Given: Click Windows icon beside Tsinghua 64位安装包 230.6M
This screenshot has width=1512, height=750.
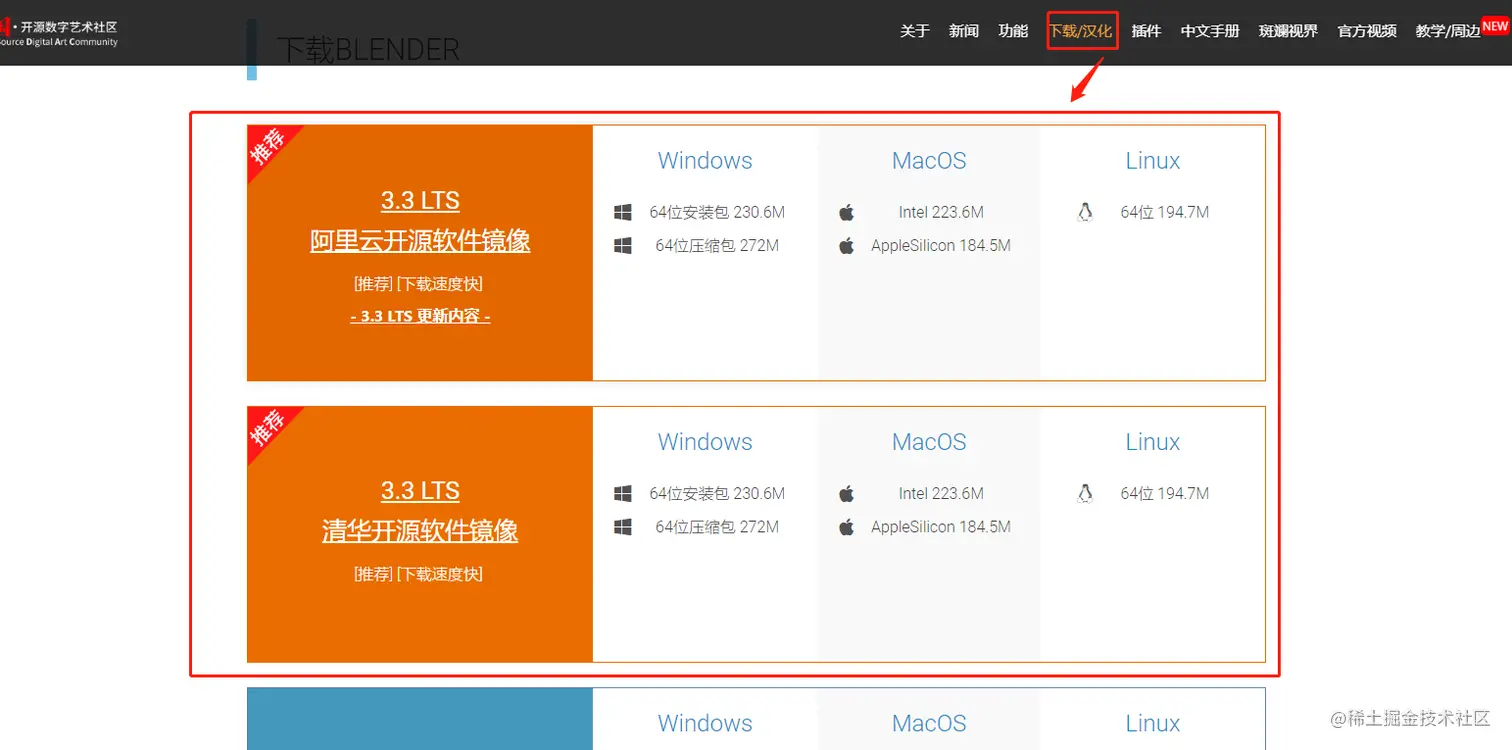Looking at the screenshot, I should (623, 493).
